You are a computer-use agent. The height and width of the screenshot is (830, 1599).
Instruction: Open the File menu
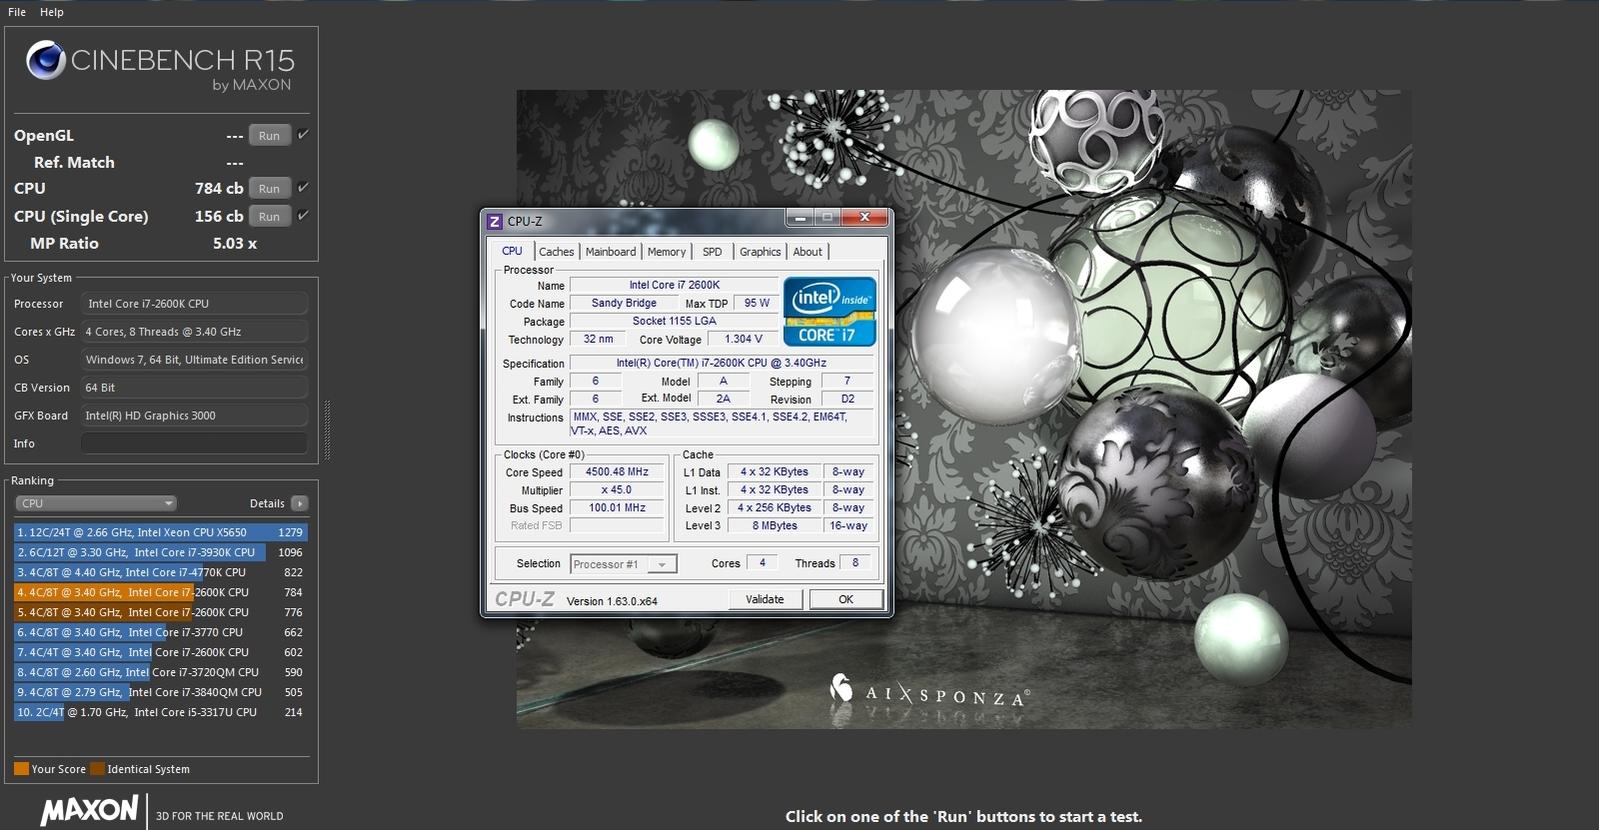pyautogui.click(x=17, y=12)
